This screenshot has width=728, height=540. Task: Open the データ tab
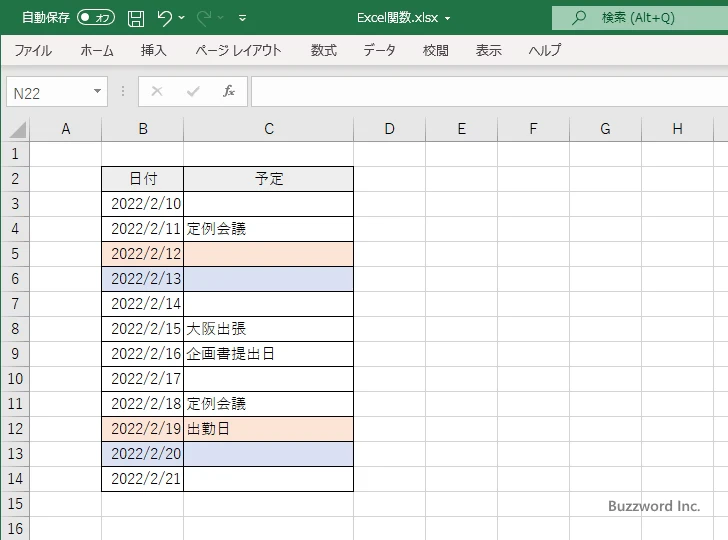tap(379, 50)
